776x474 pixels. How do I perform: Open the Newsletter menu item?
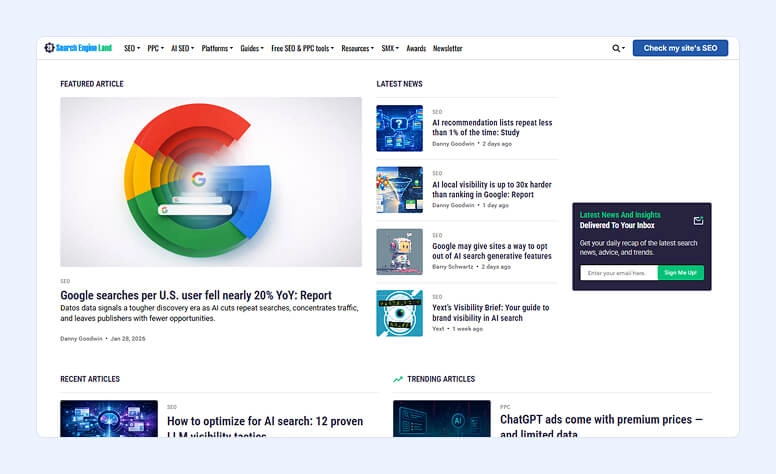point(447,48)
